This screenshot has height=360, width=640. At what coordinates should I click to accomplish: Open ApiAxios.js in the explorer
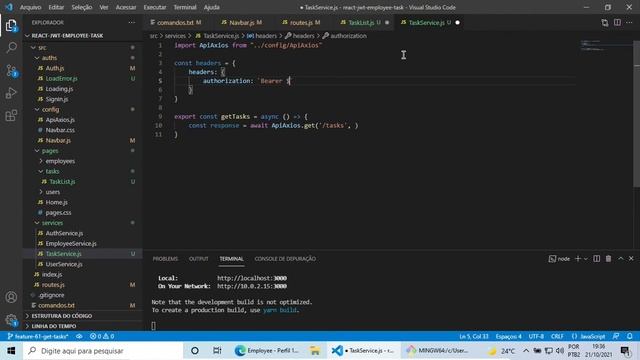click(60, 120)
